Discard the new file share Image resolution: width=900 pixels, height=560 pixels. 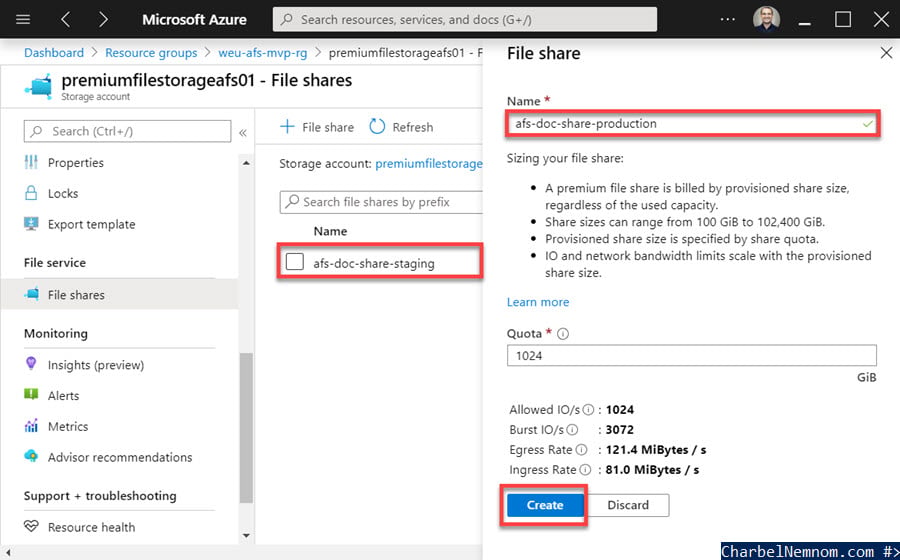pos(628,505)
